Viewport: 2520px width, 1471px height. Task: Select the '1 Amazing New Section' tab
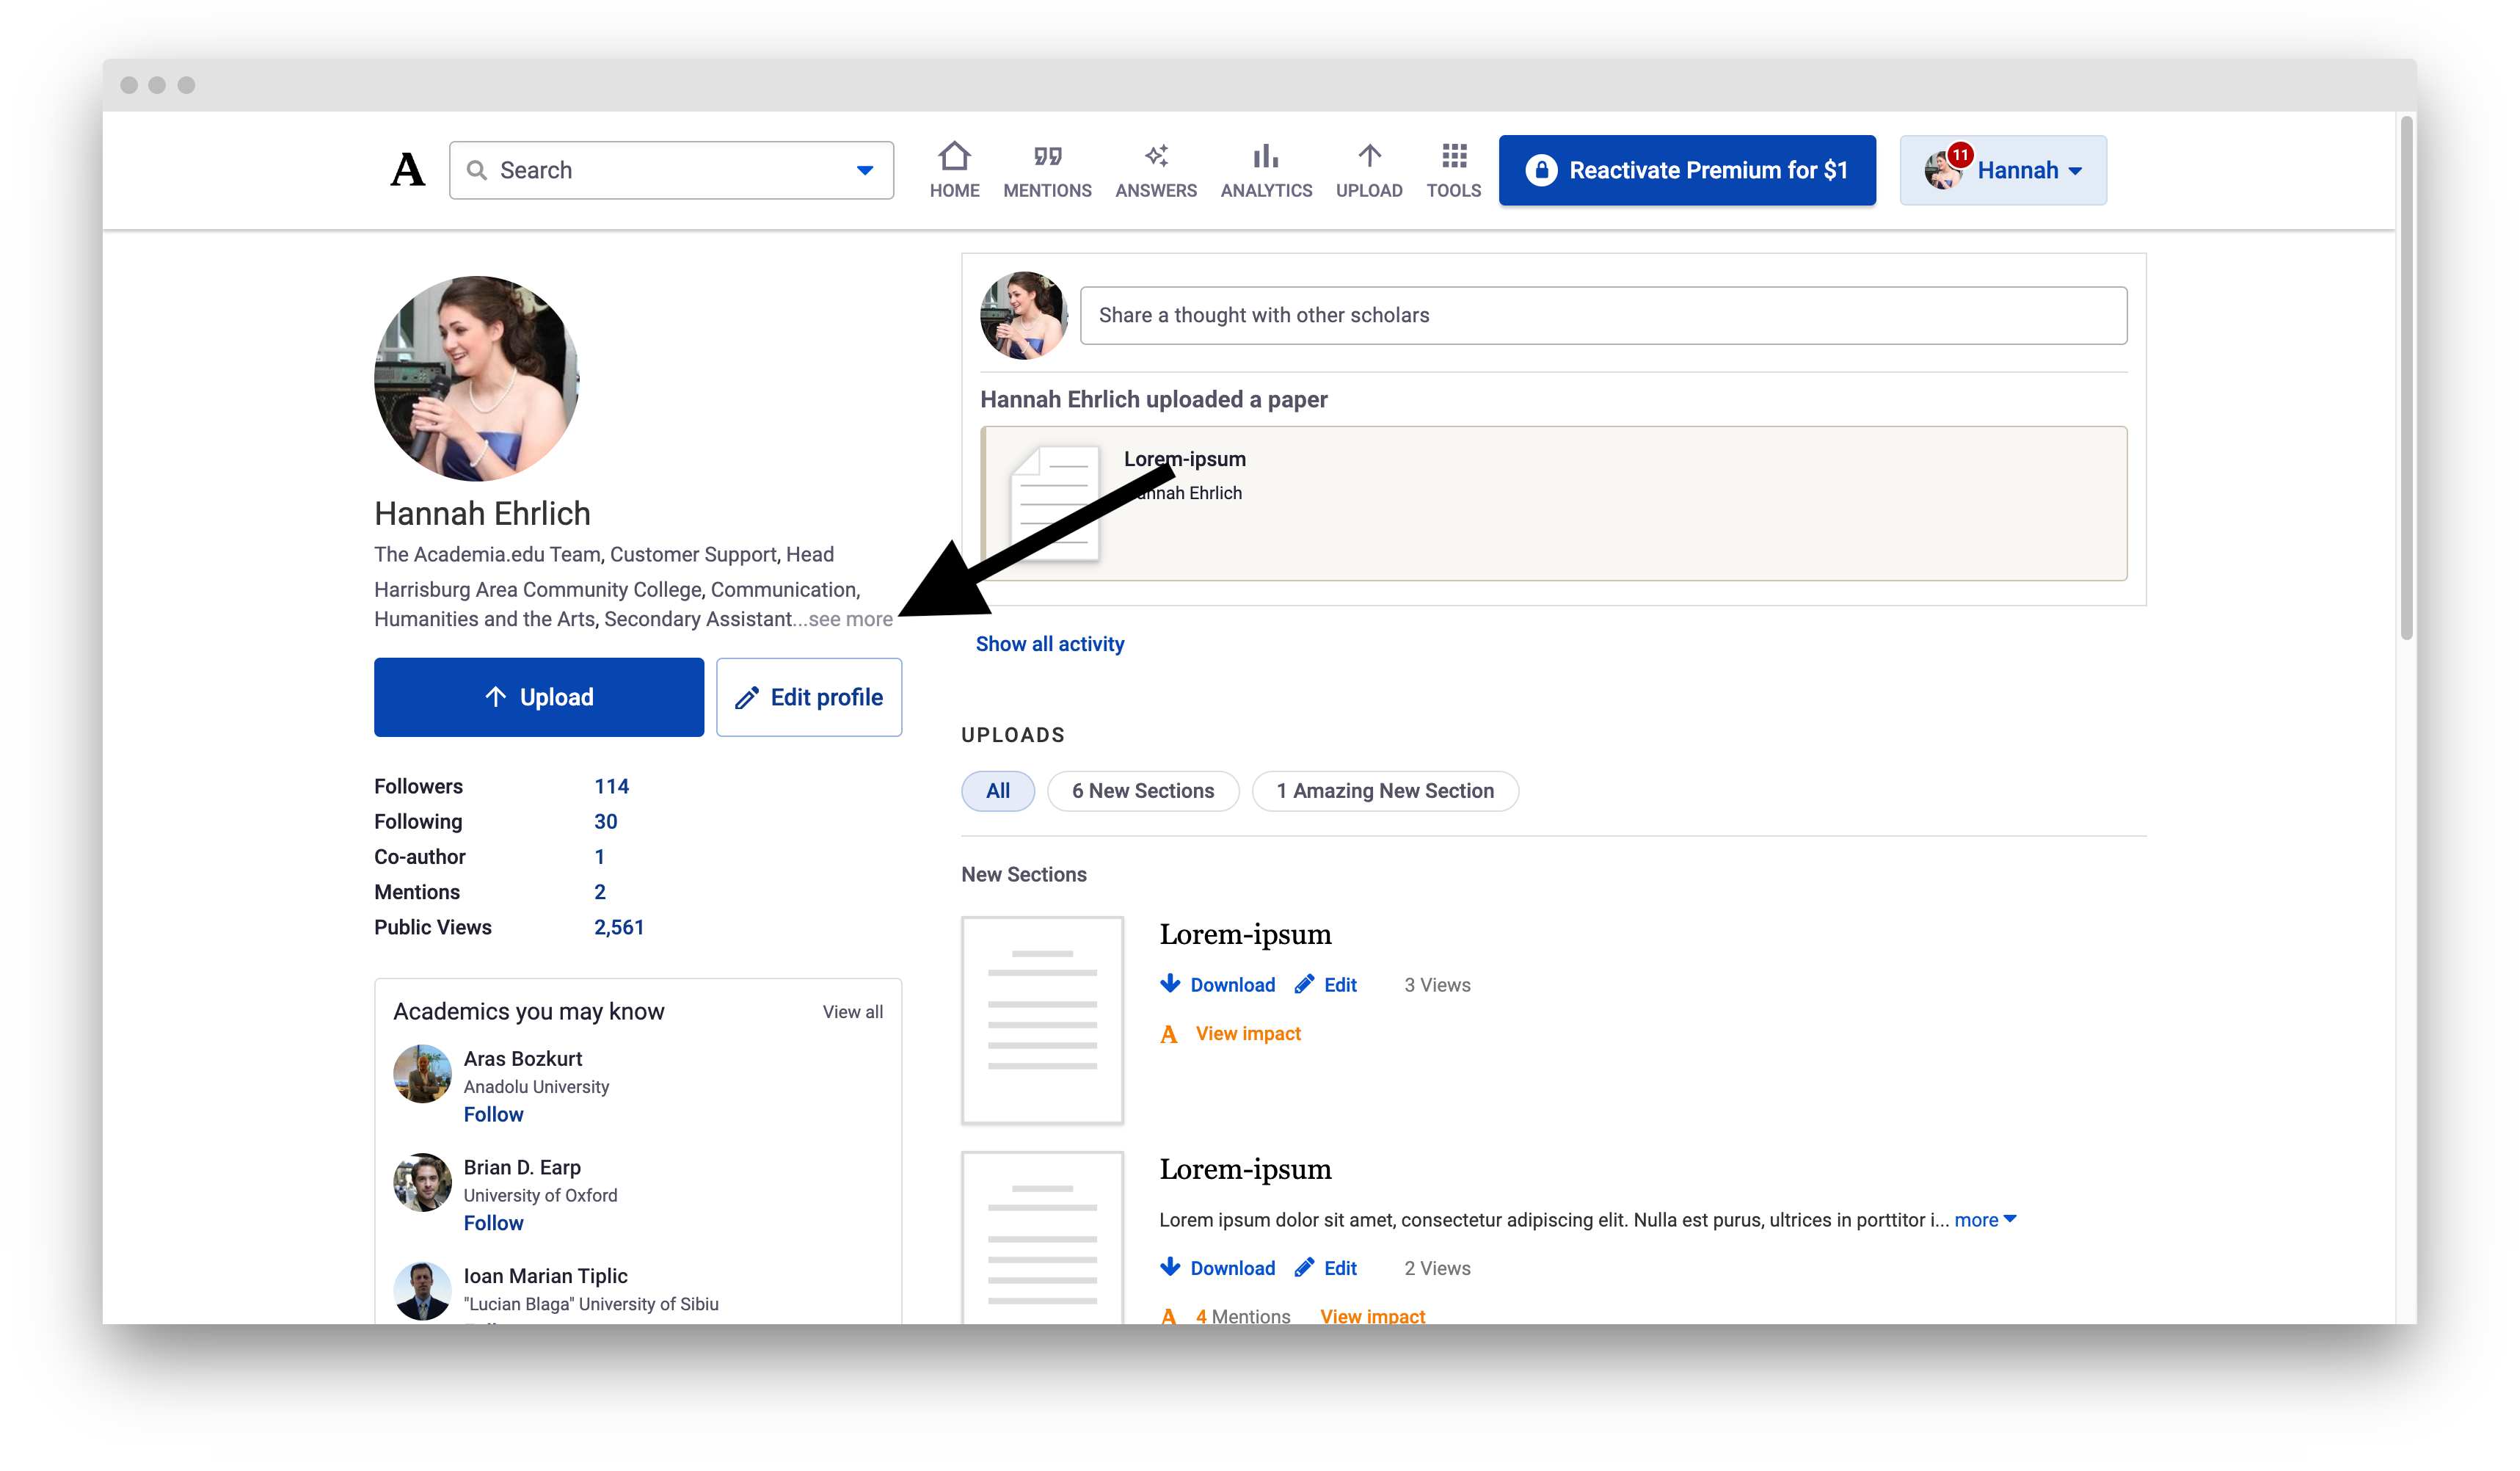click(x=1385, y=791)
